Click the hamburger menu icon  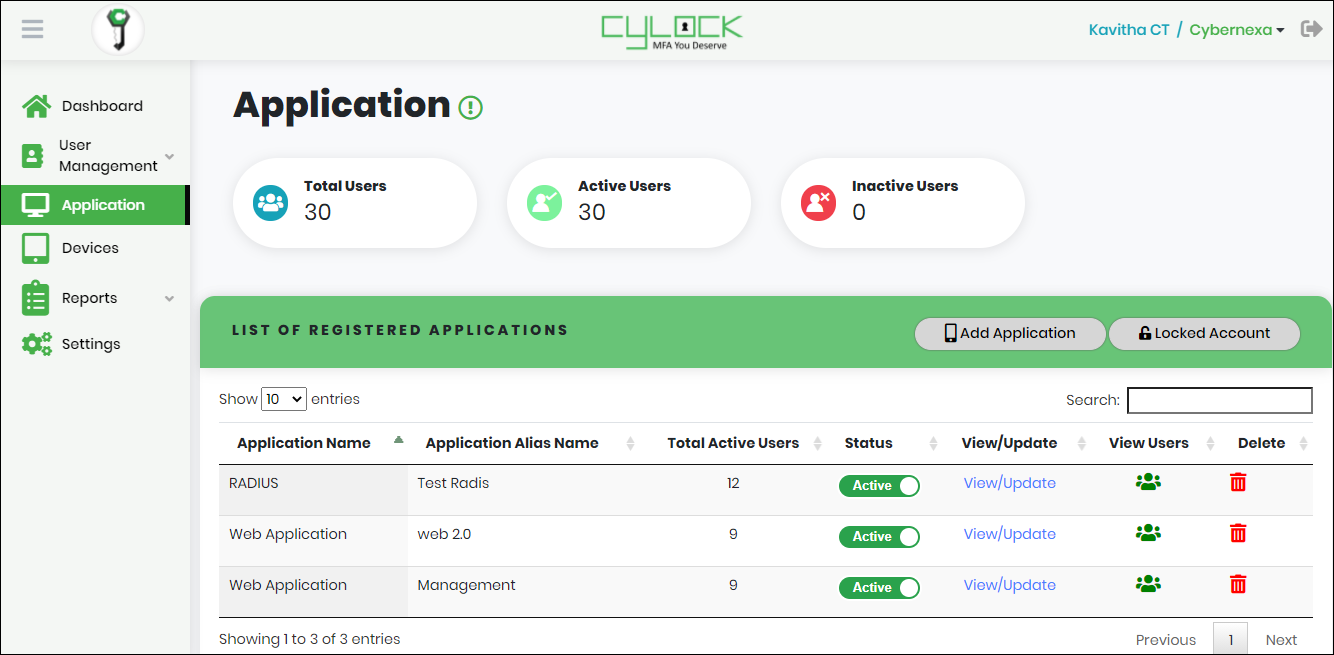pyautogui.click(x=32, y=29)
